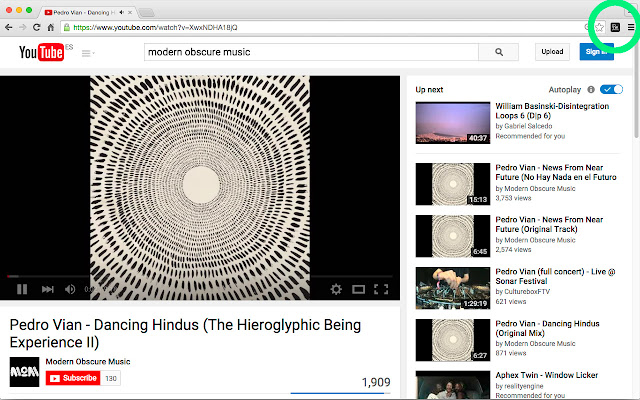The width and height of the screenshot is (640, 400).
Task: Open Aphex Twin - Window Licker title
Action: coord(547,375)
